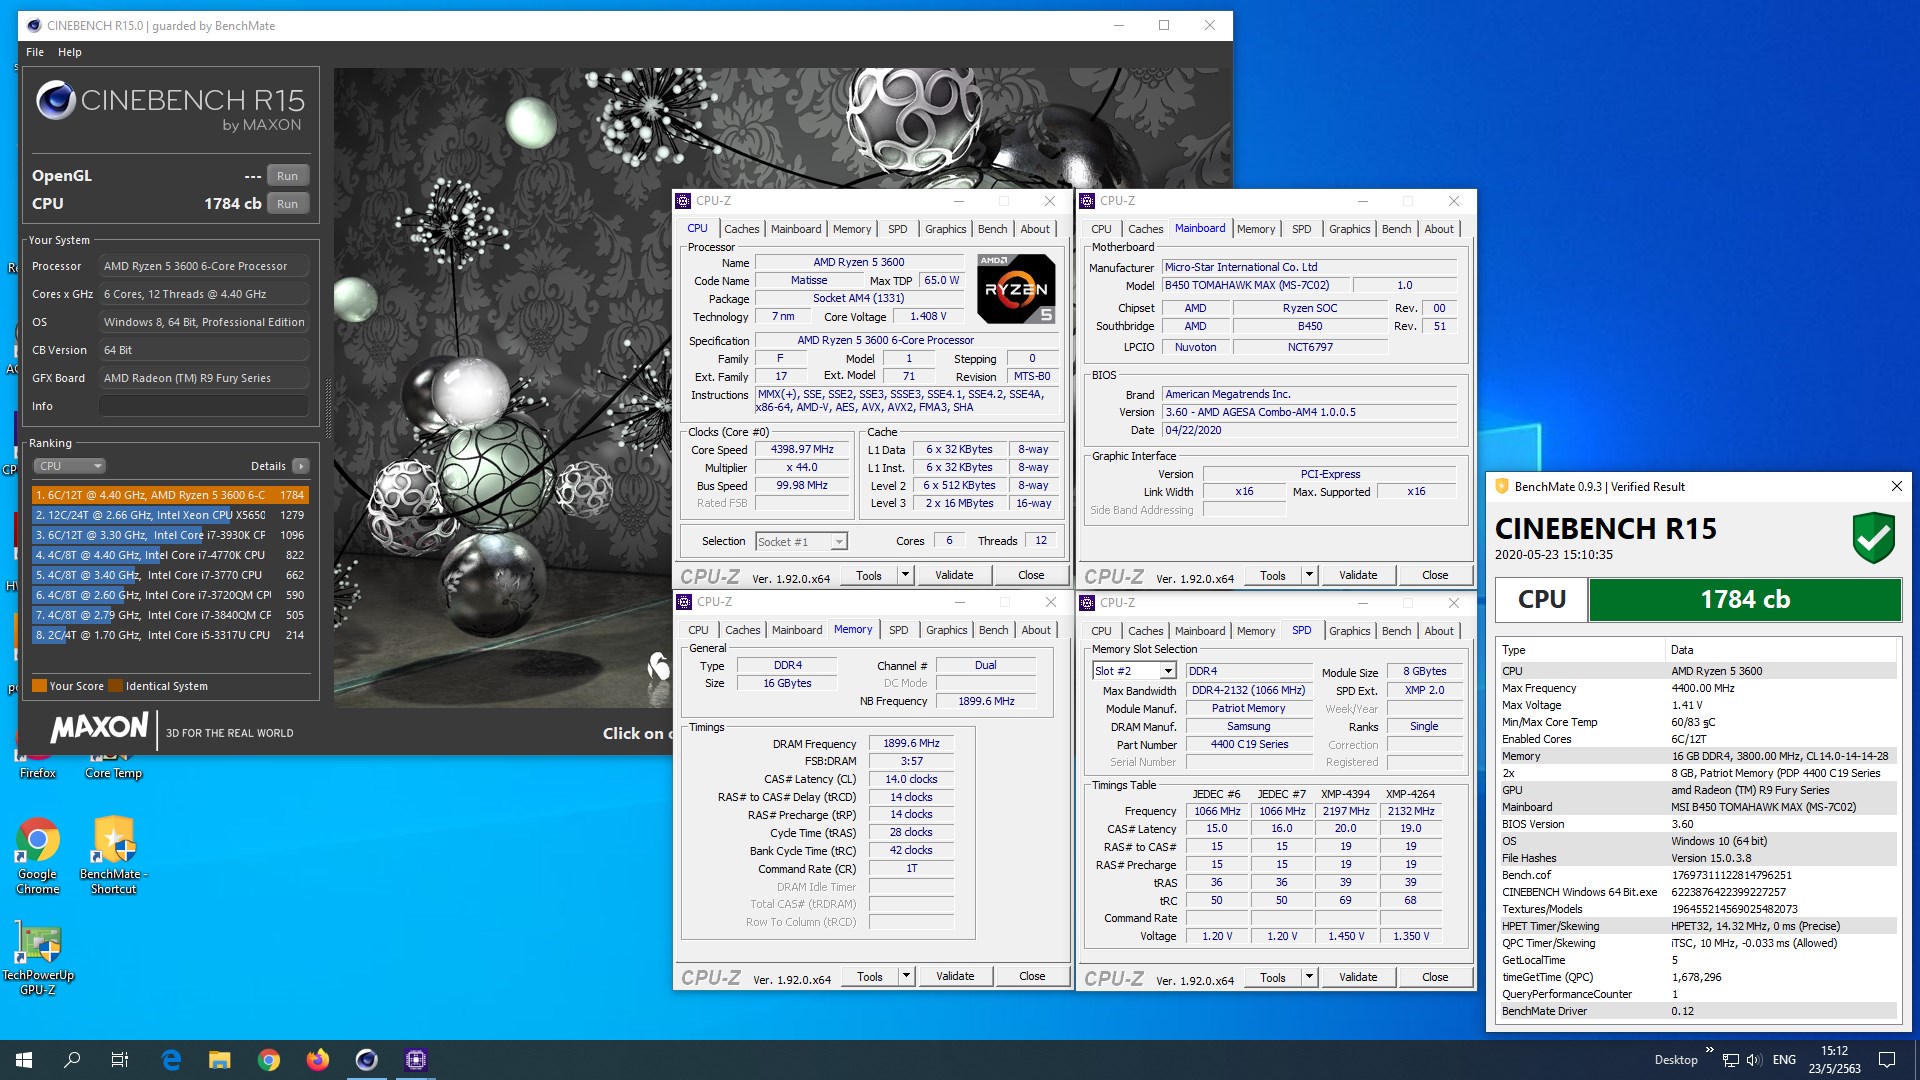1920x1080 pixels.
Task: Click Identical System legend swatch
Action: (x=115, y=686)
